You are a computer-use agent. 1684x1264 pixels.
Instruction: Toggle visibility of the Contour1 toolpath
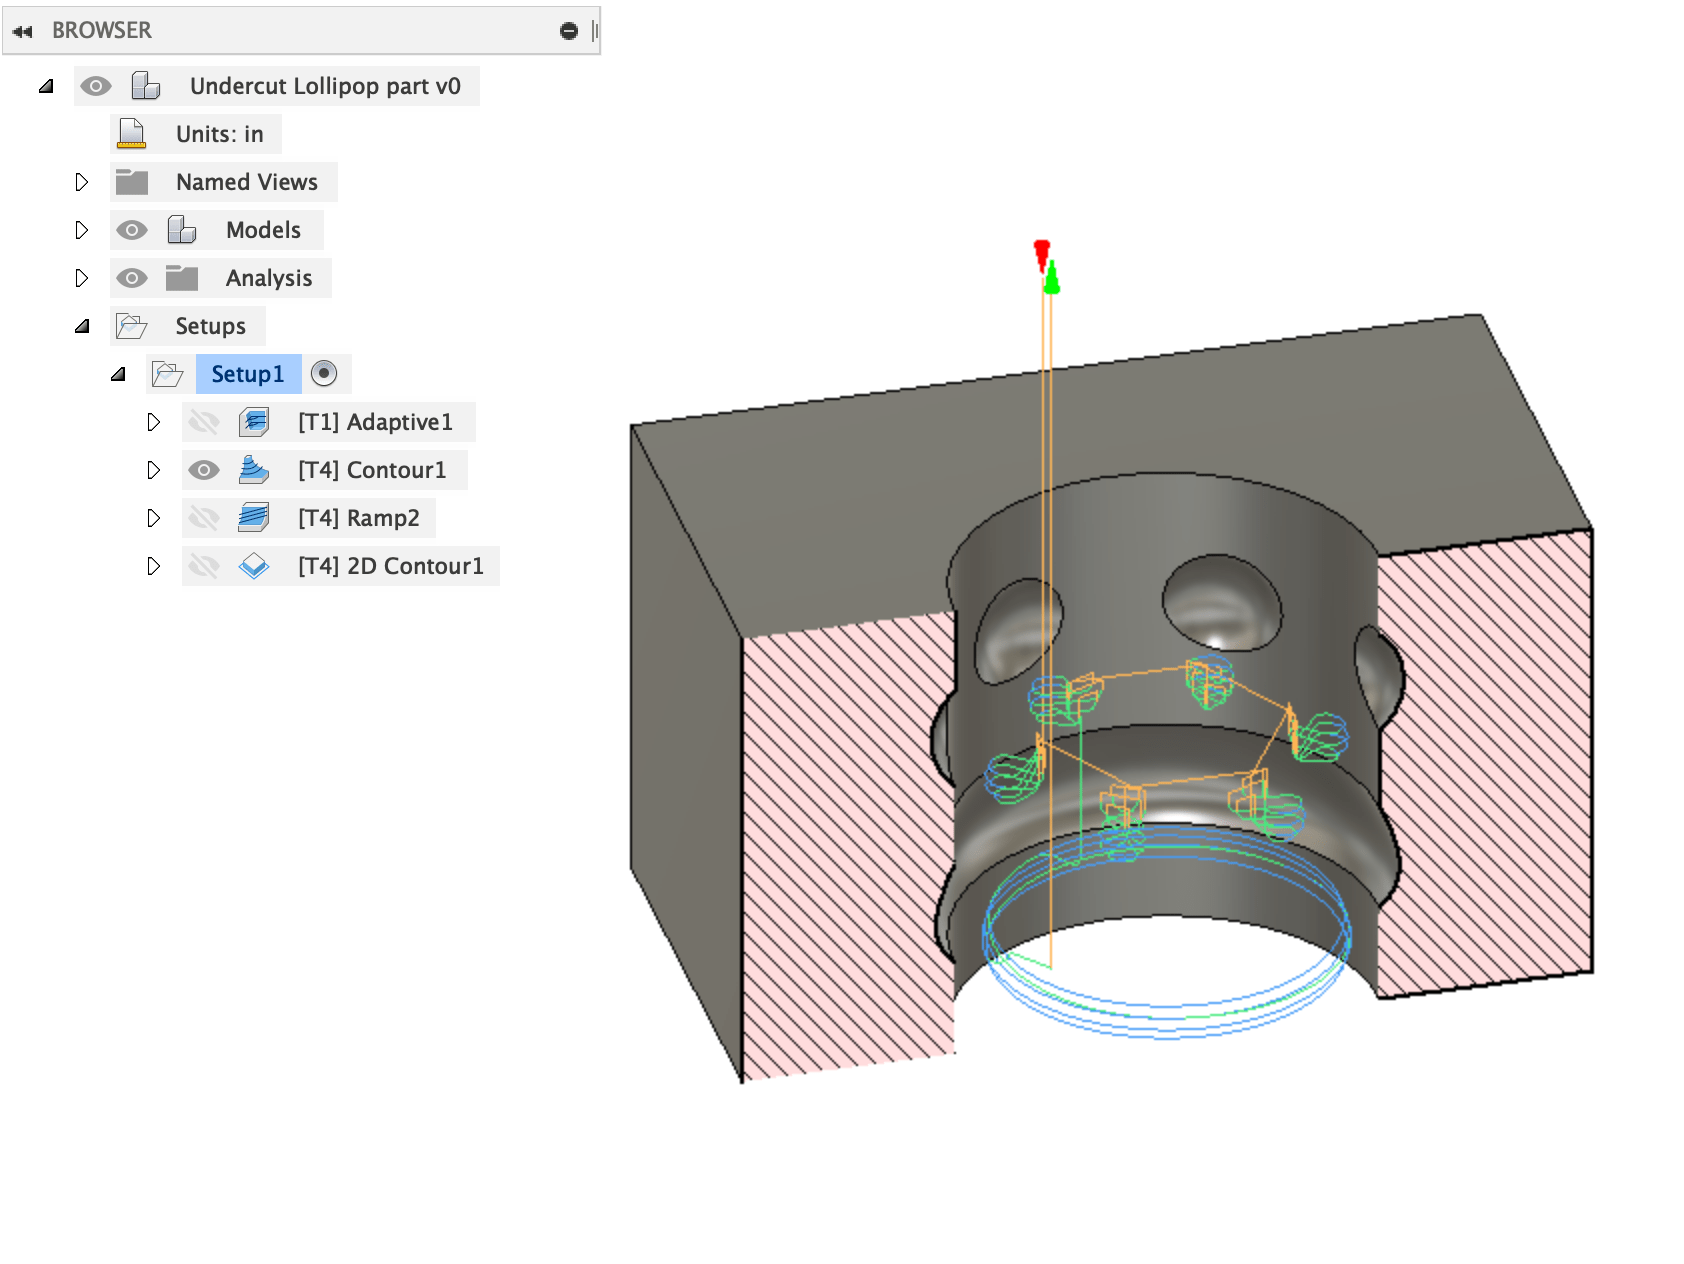pyautogui.click(x=205, y=469)
